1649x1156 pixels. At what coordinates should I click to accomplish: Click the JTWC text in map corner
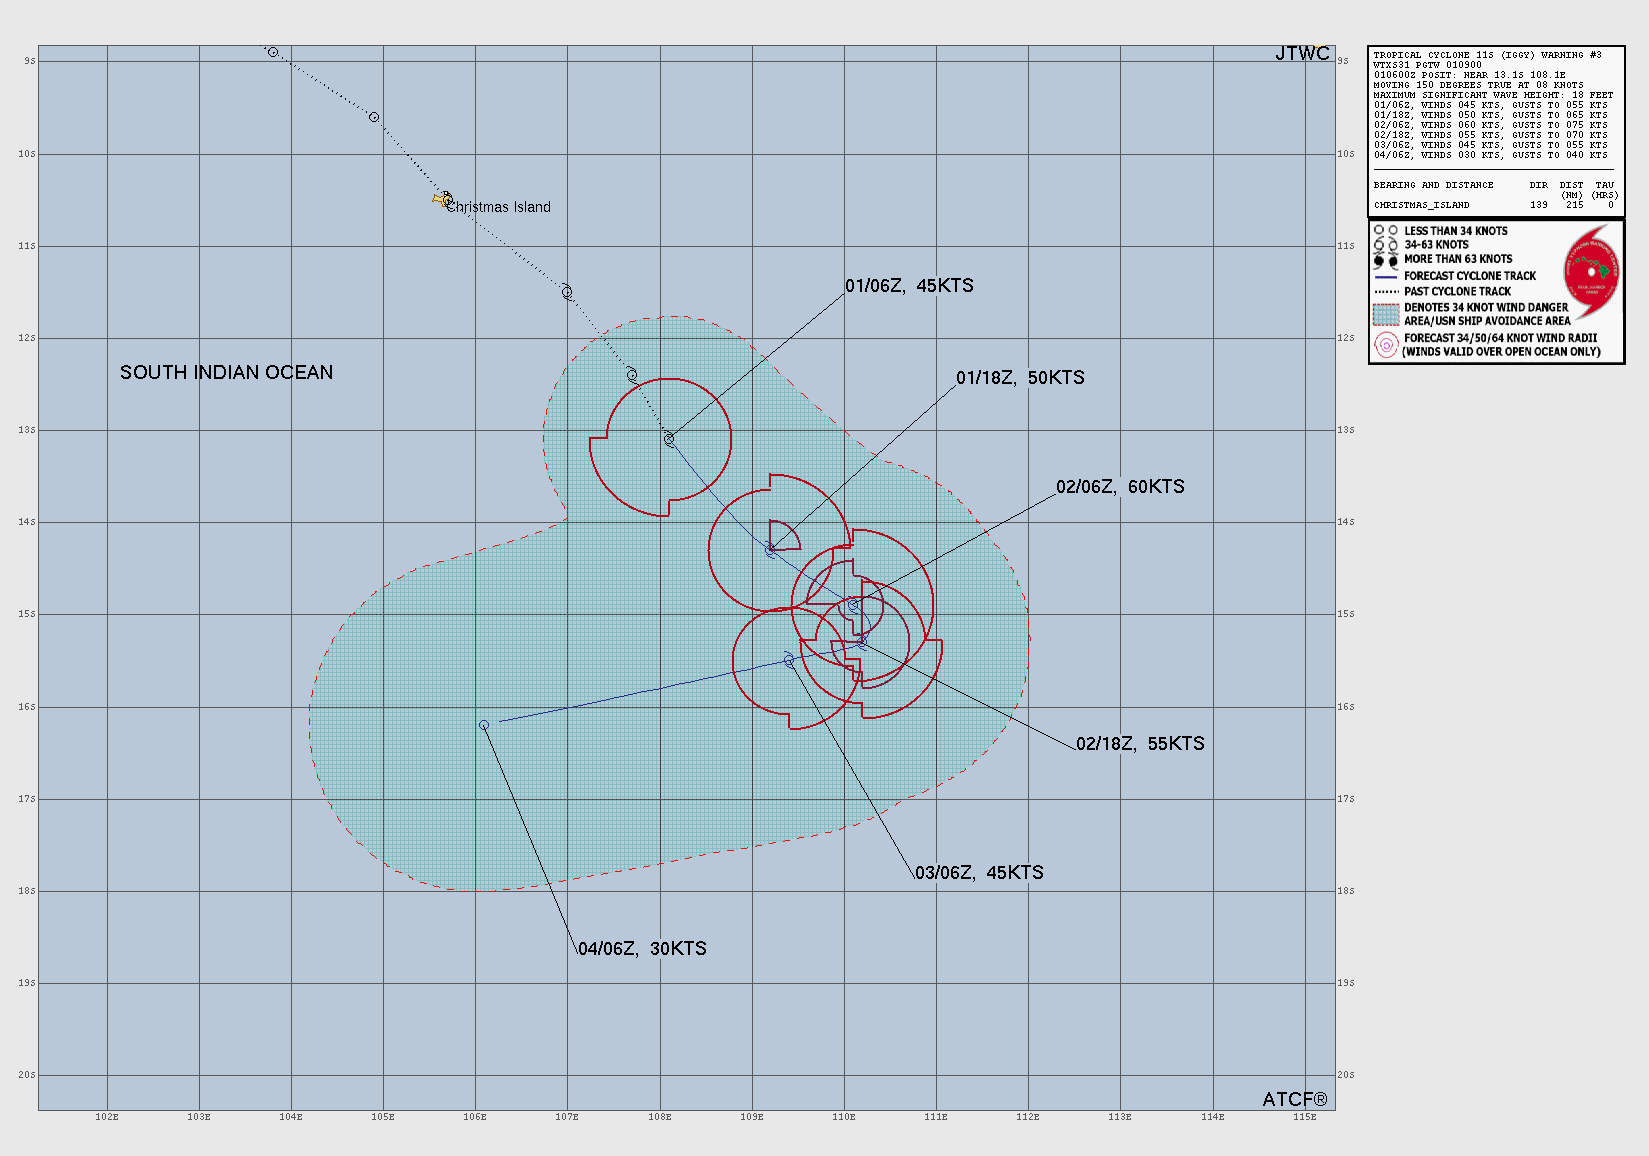tap(1302, 54)
